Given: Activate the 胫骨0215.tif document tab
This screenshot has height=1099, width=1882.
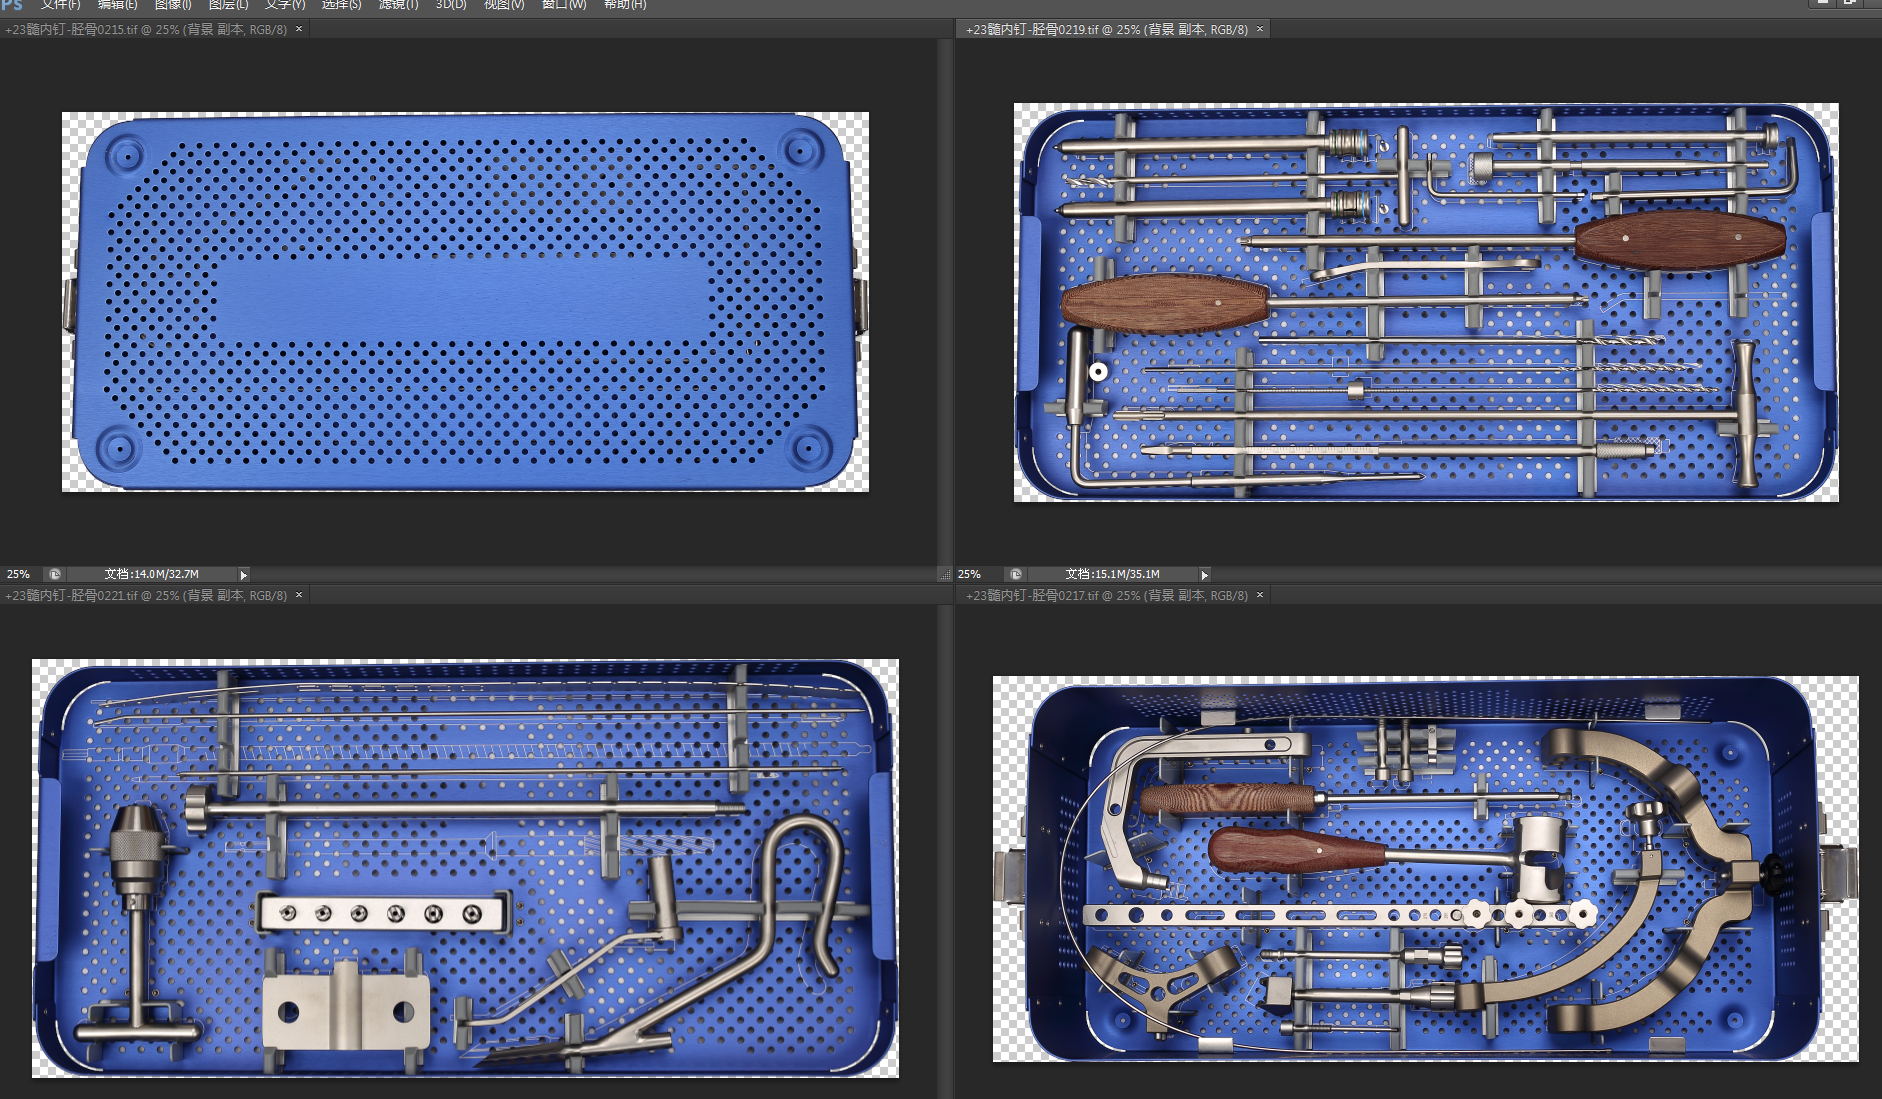Looking at the screenshot, I should [x=146, y=30].
